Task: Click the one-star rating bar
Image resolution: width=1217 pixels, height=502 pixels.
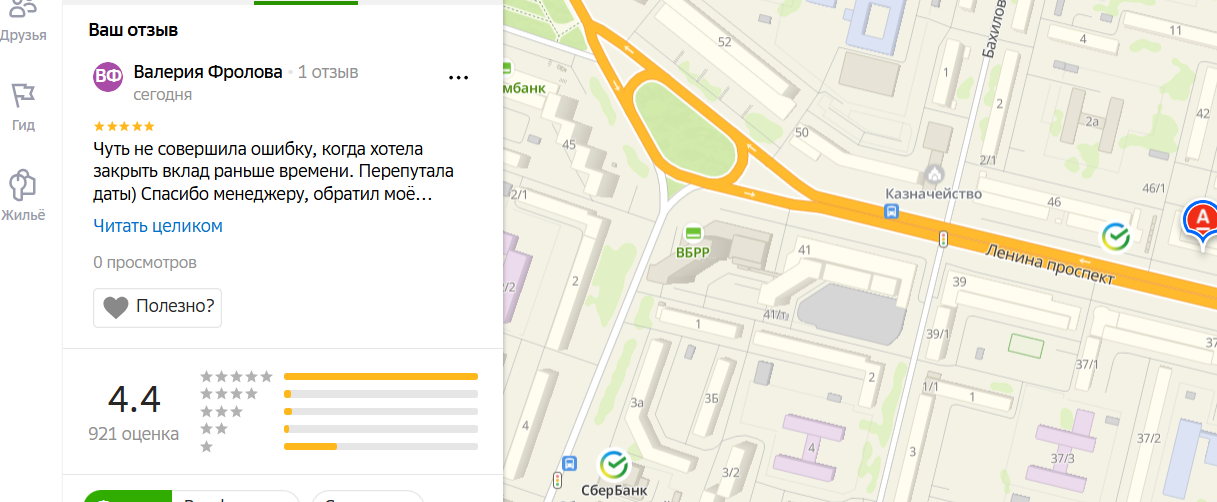Action: (x=381, y=446)
